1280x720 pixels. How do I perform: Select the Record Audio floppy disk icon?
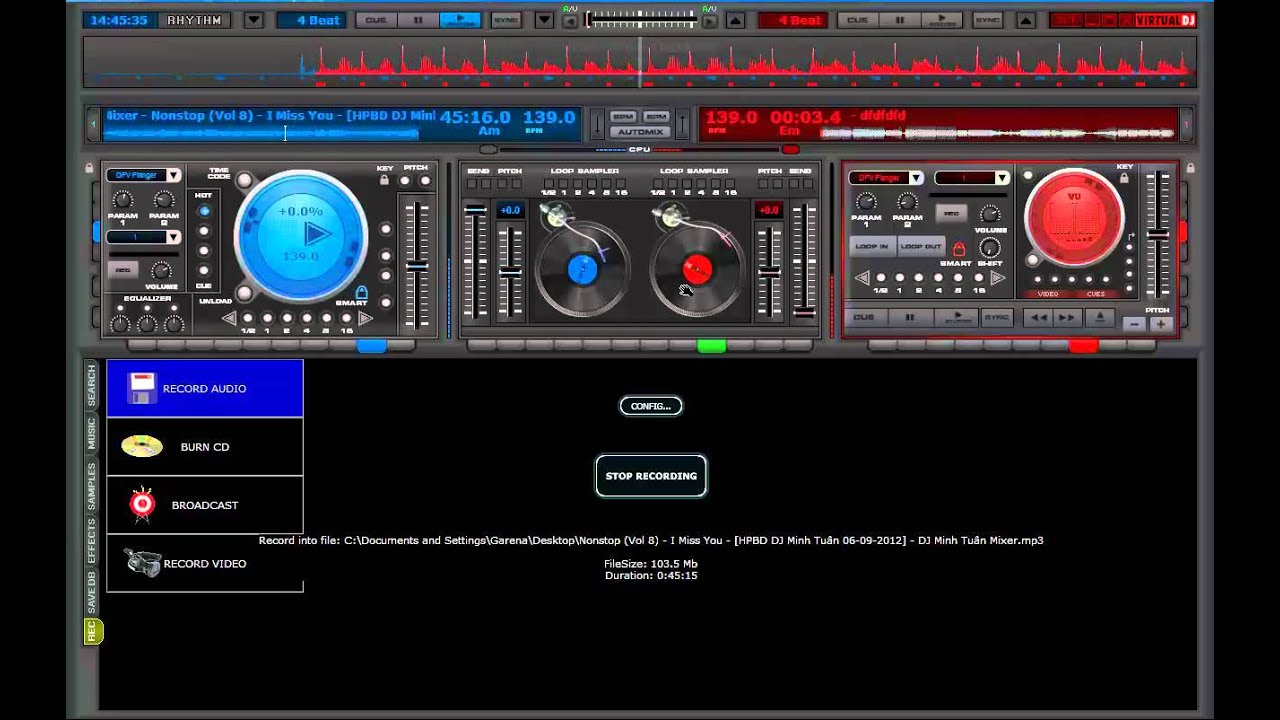pos(142,388)
